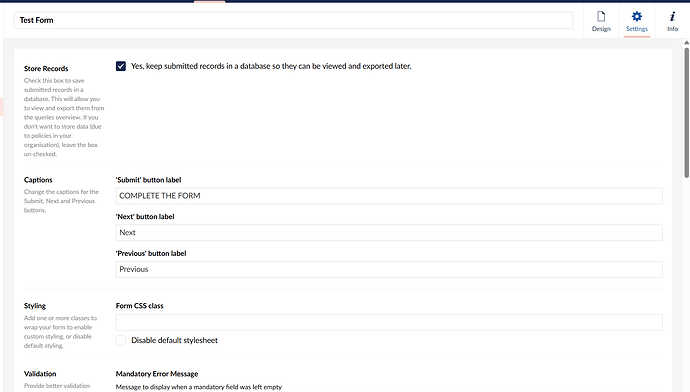The width and height of the screenshot is (690, 392).
Task: Click the "'Previous' button label" caption
Action: pyautogui.click(x=151, y=253)
